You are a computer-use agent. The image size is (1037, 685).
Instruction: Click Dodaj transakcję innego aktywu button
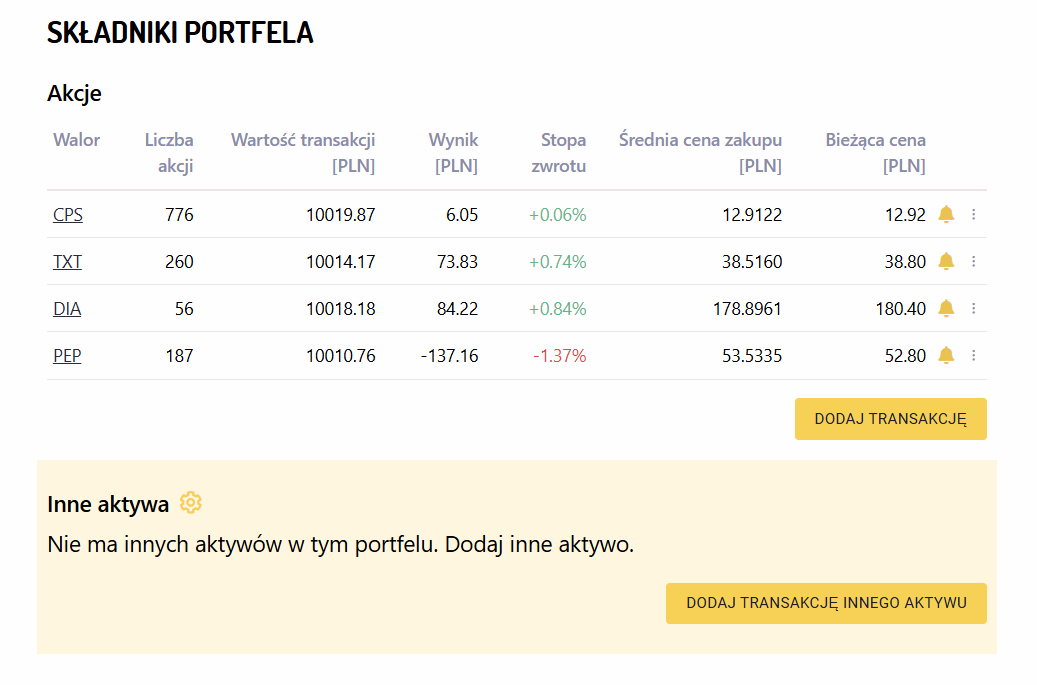pyautogui.click(x=826, y=603)
